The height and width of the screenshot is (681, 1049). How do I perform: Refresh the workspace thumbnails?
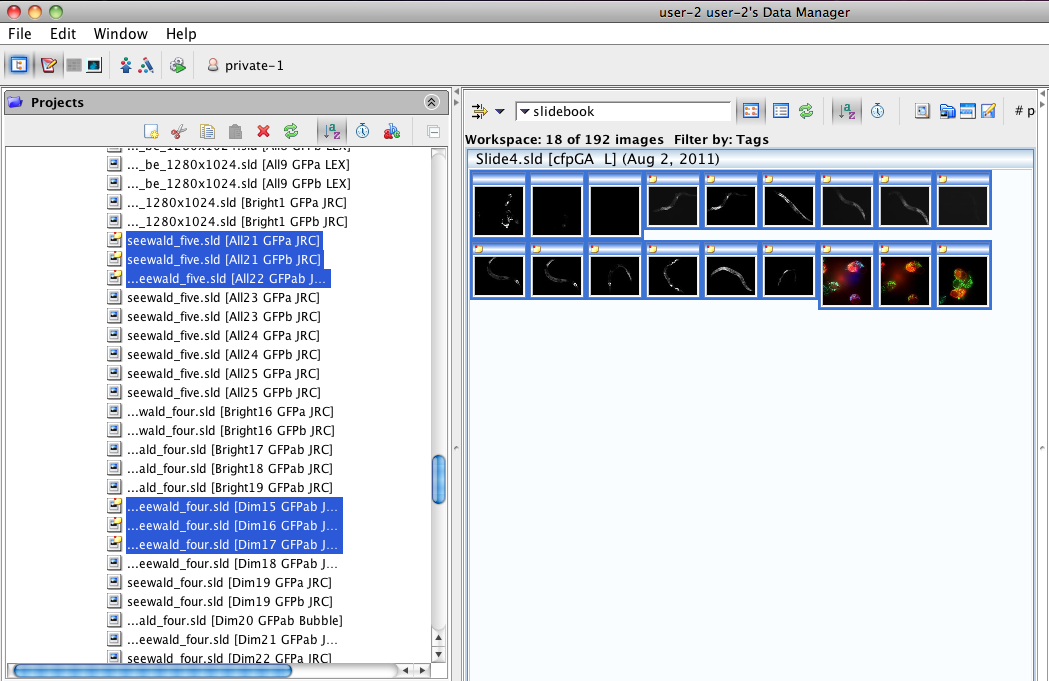click(x=805, y=111)
